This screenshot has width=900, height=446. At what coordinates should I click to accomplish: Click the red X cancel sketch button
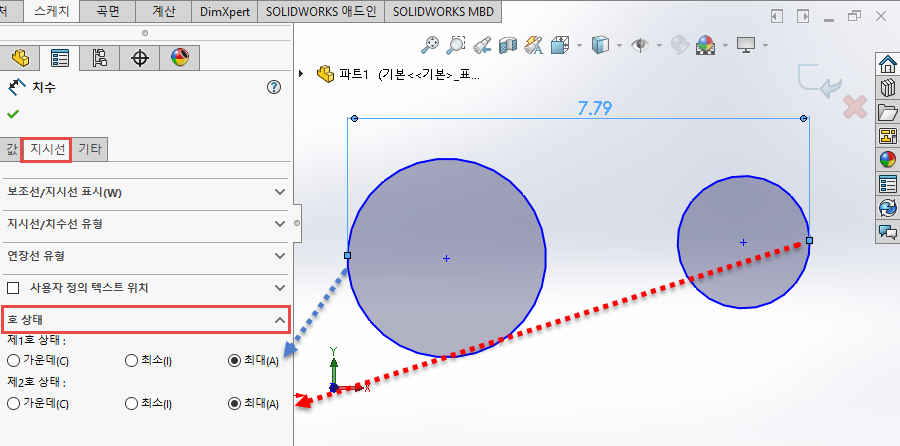coord(854,107)
